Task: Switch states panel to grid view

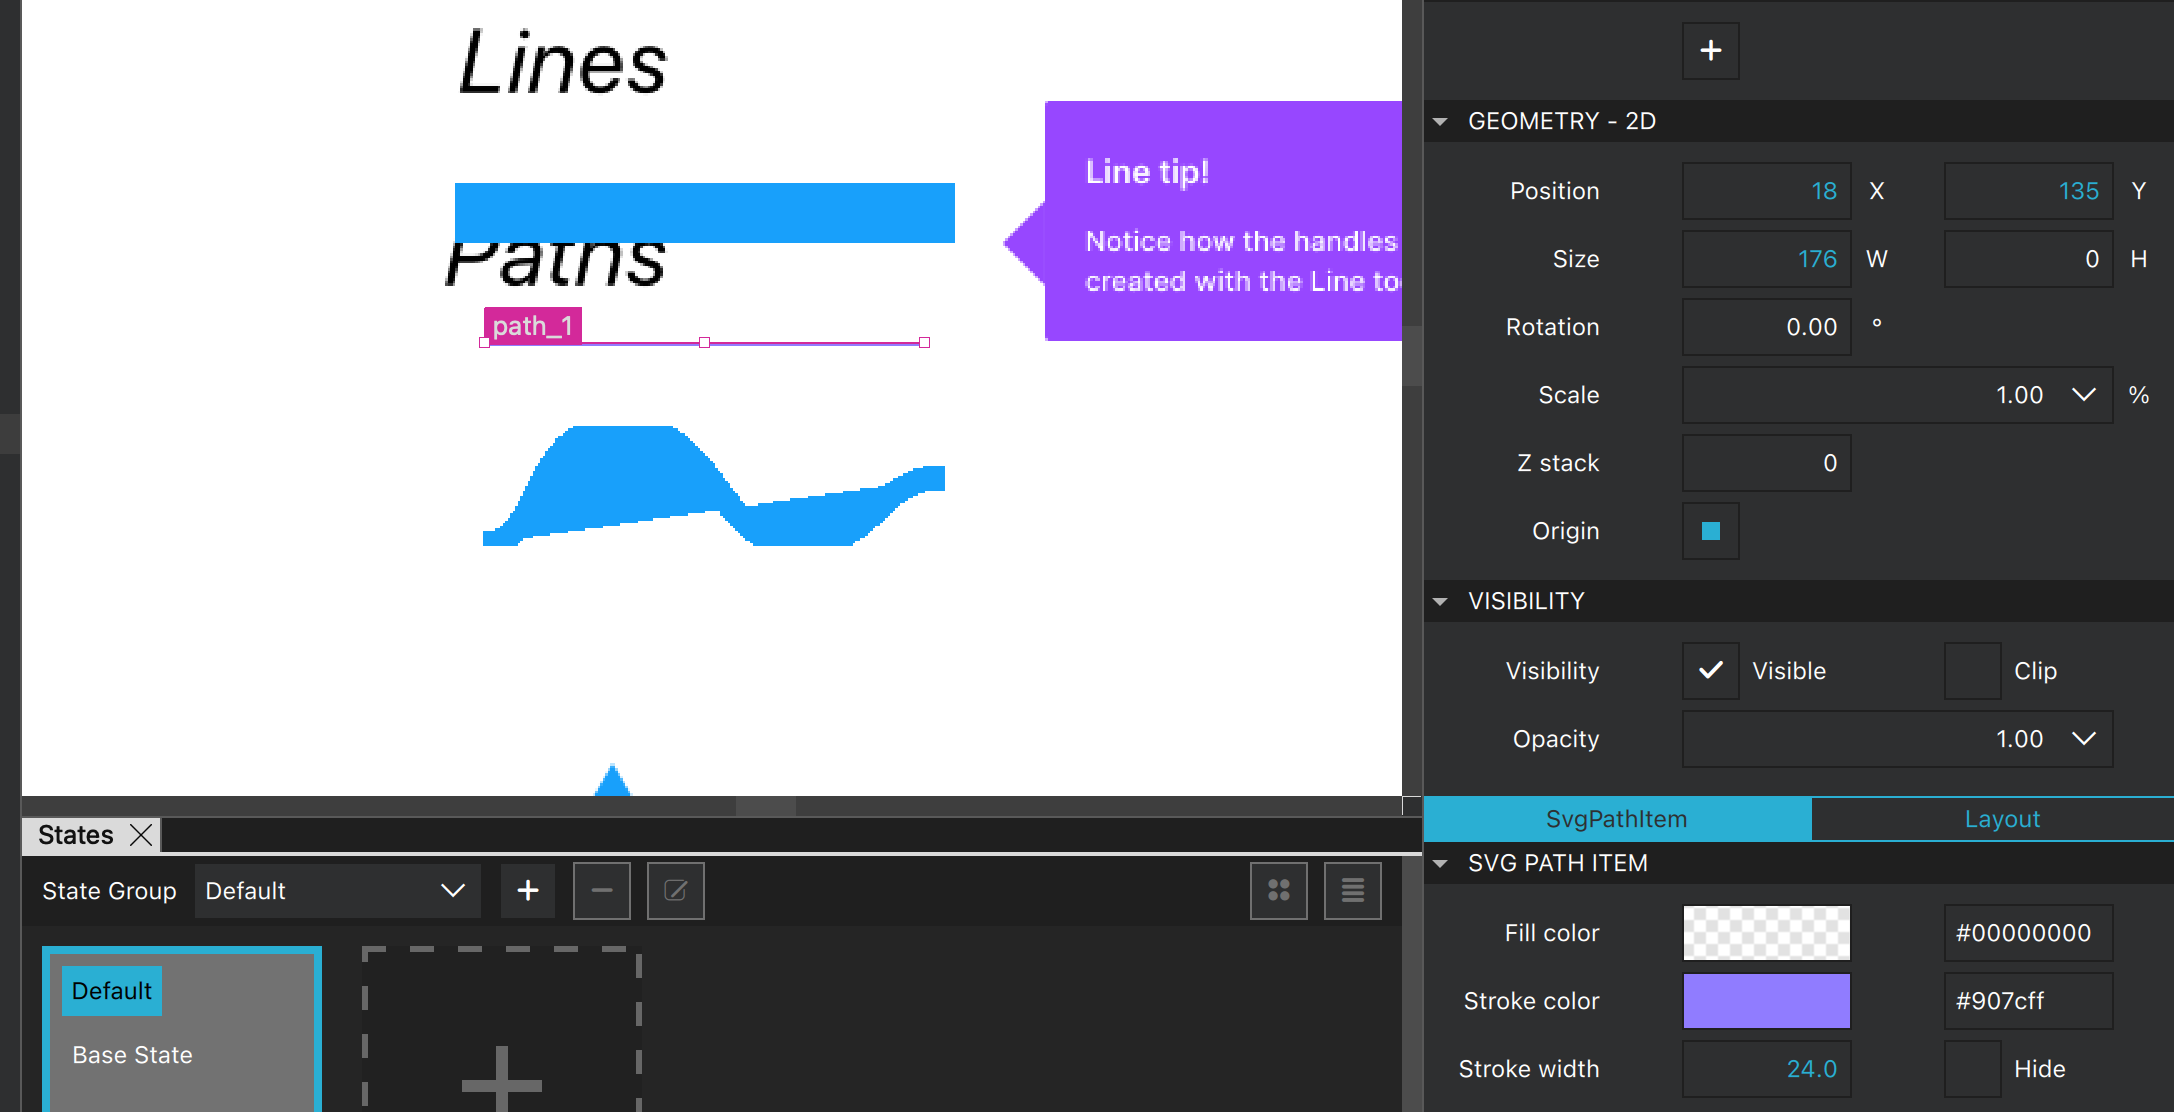Action: tap(1278, 890)
